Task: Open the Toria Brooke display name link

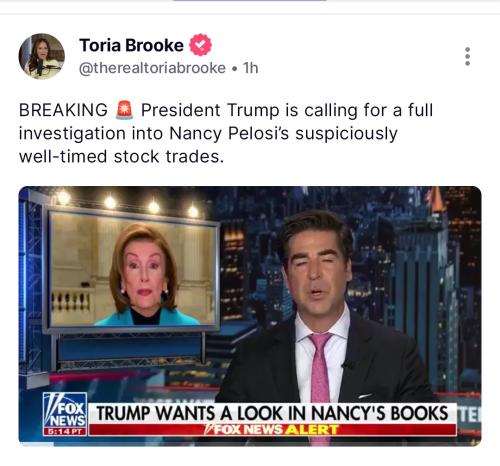Action: [x=131, y=45]
